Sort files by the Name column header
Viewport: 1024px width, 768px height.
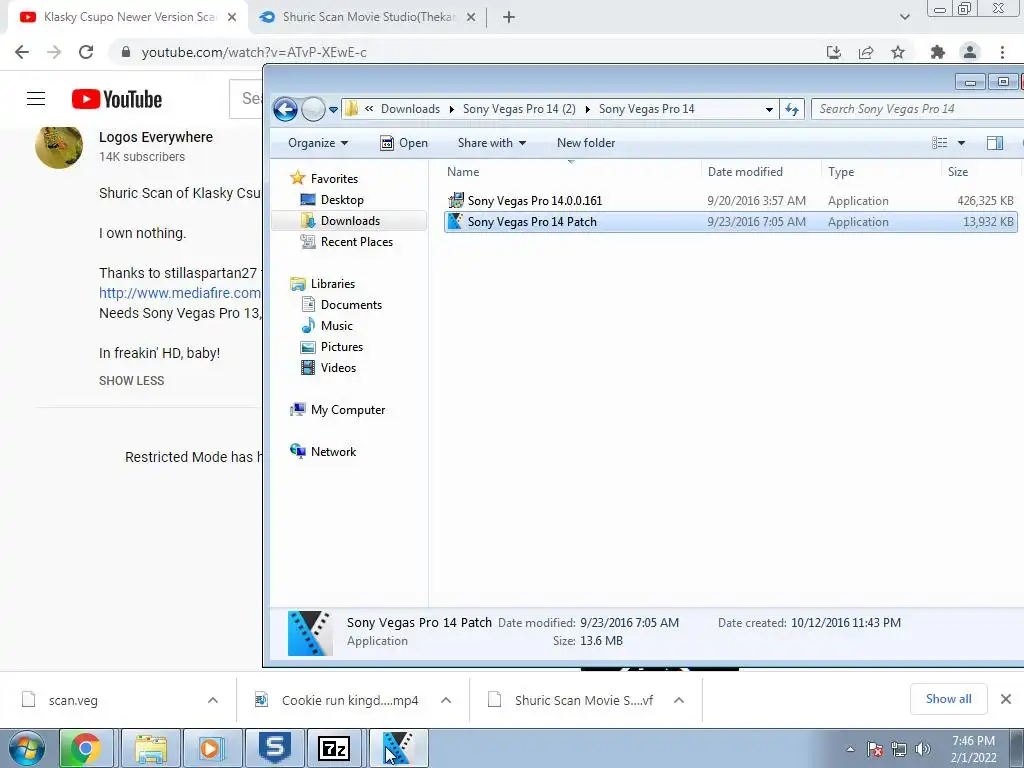click(x=463, y=172)
